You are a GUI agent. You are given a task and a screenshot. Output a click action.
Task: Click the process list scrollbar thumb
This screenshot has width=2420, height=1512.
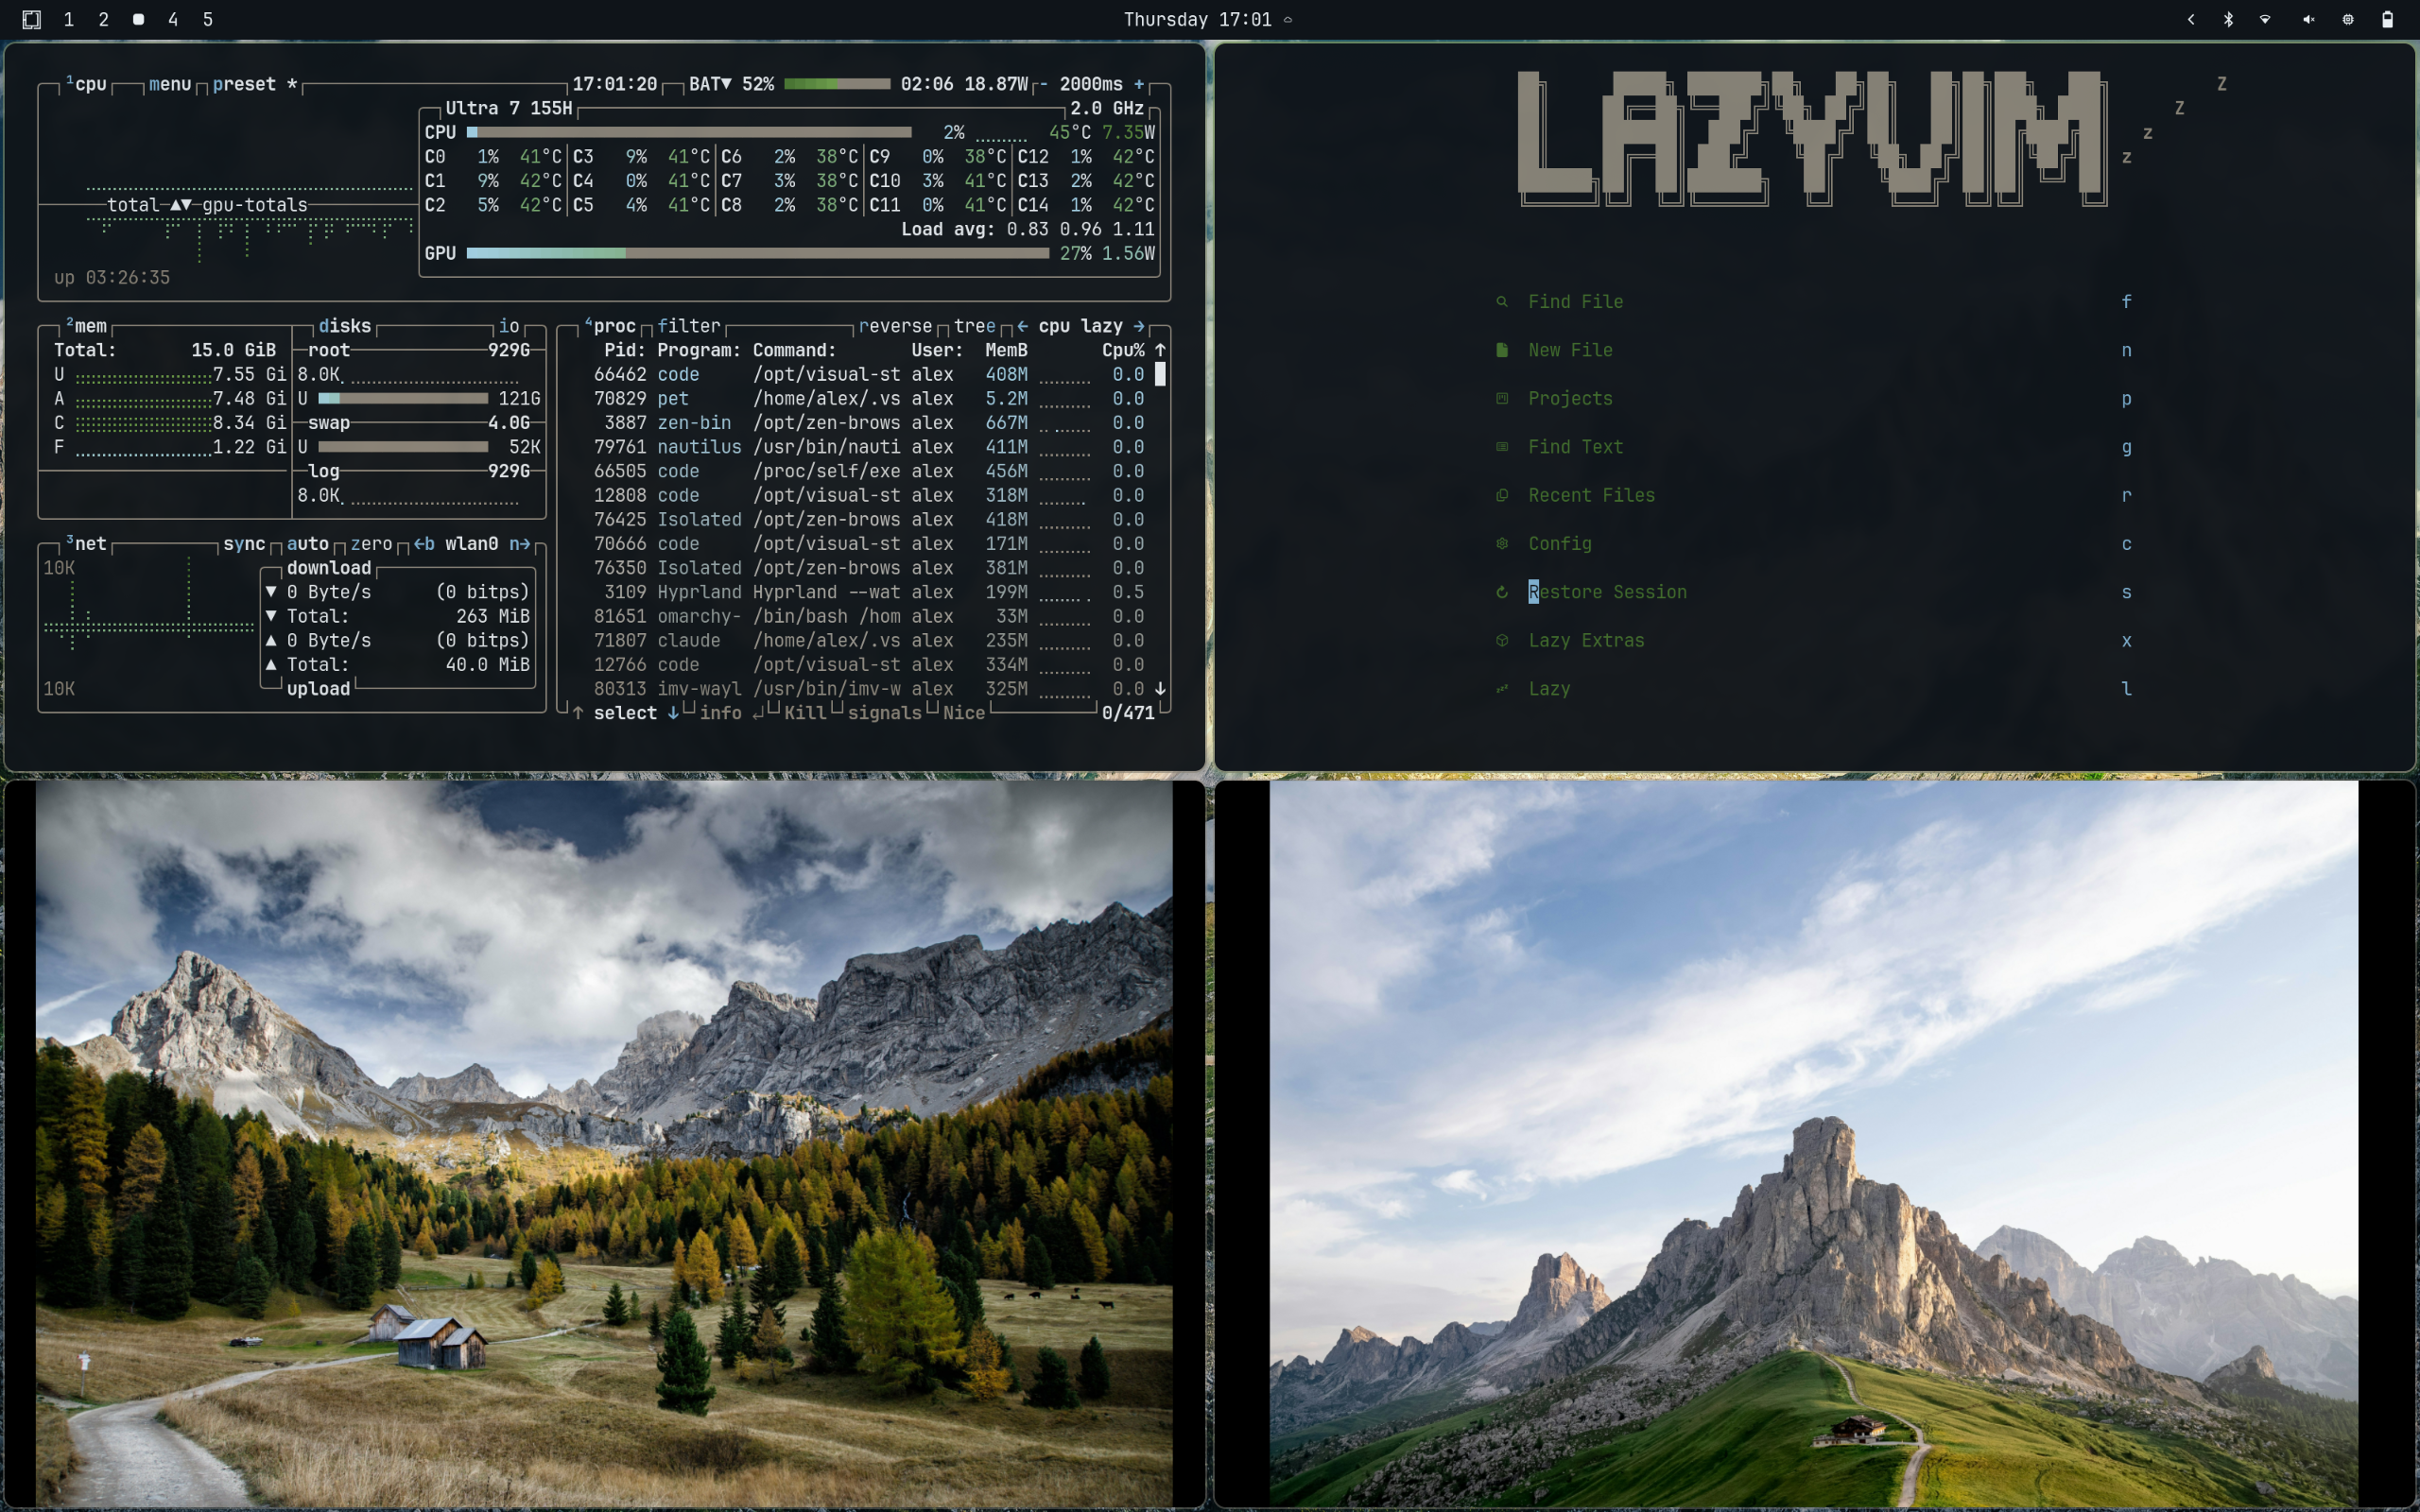[x=1160, y=374]
